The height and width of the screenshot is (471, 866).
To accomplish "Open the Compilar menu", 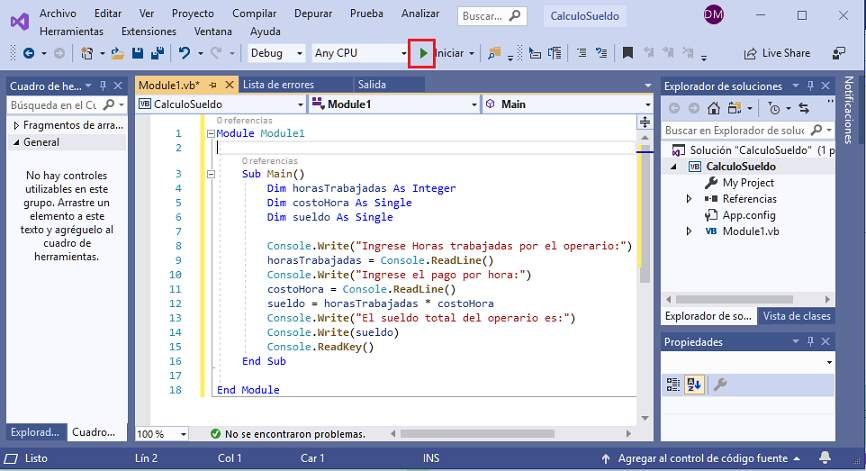I will click(254, 13).
